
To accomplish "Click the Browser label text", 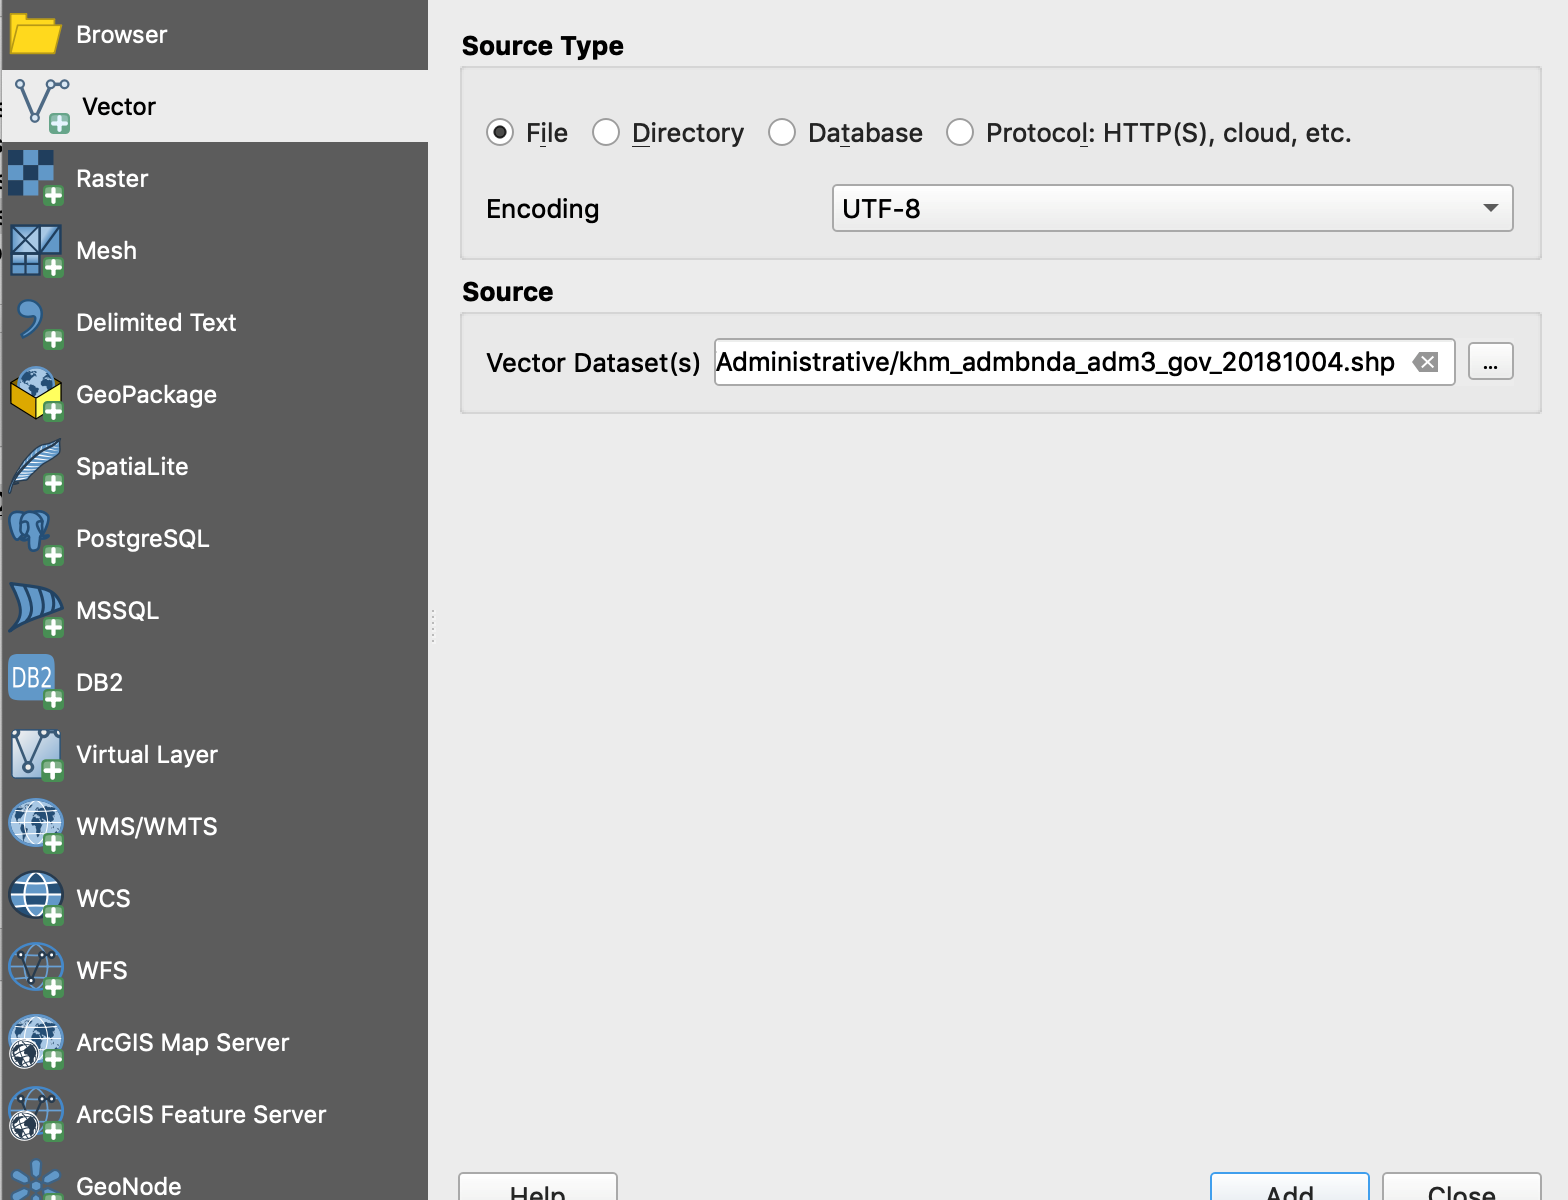I will coord(121,34).
